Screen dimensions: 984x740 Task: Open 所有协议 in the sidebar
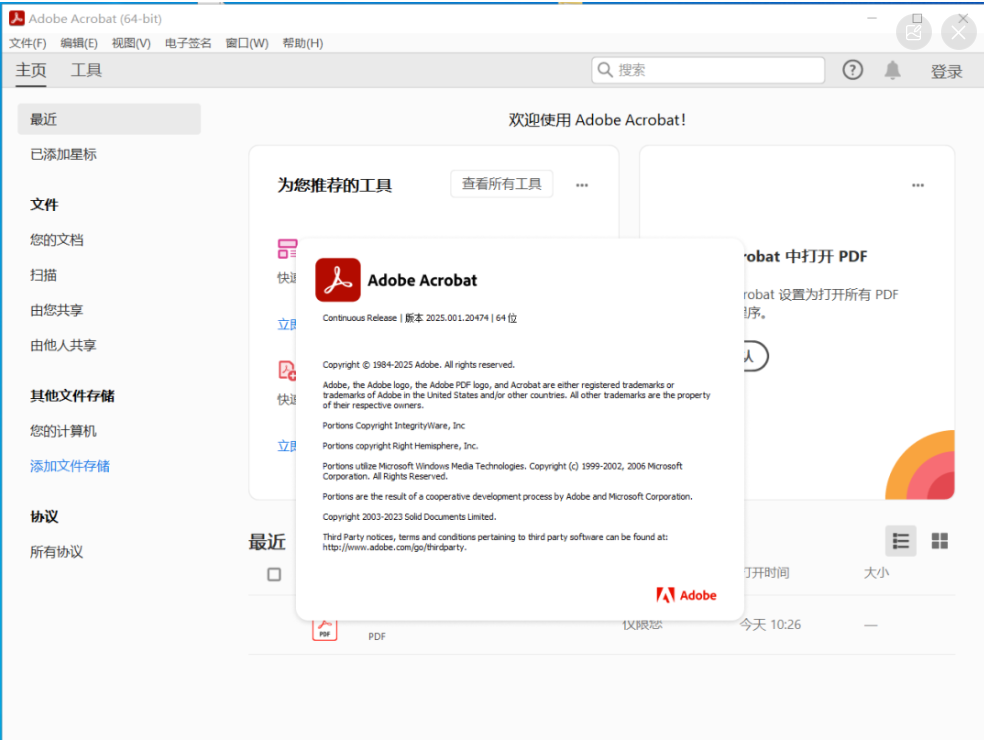(x=56, y=552)
